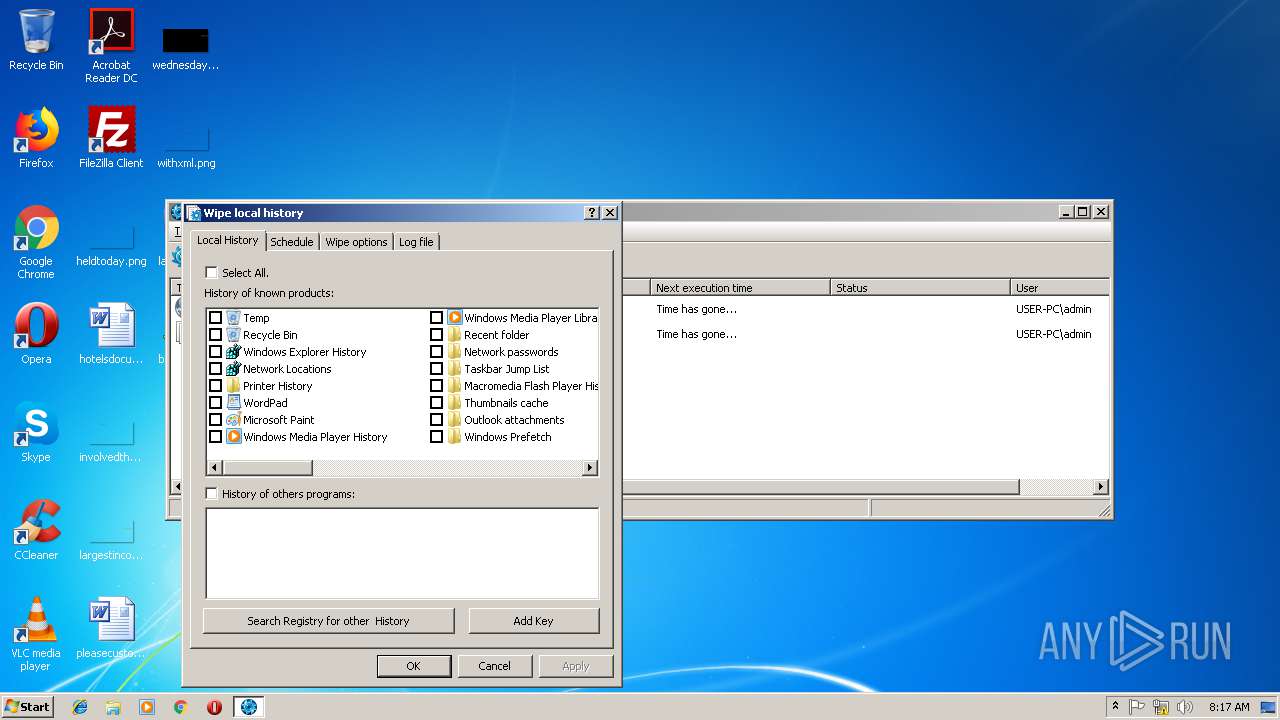Switch to the Schedule tab

pos(292,241)
